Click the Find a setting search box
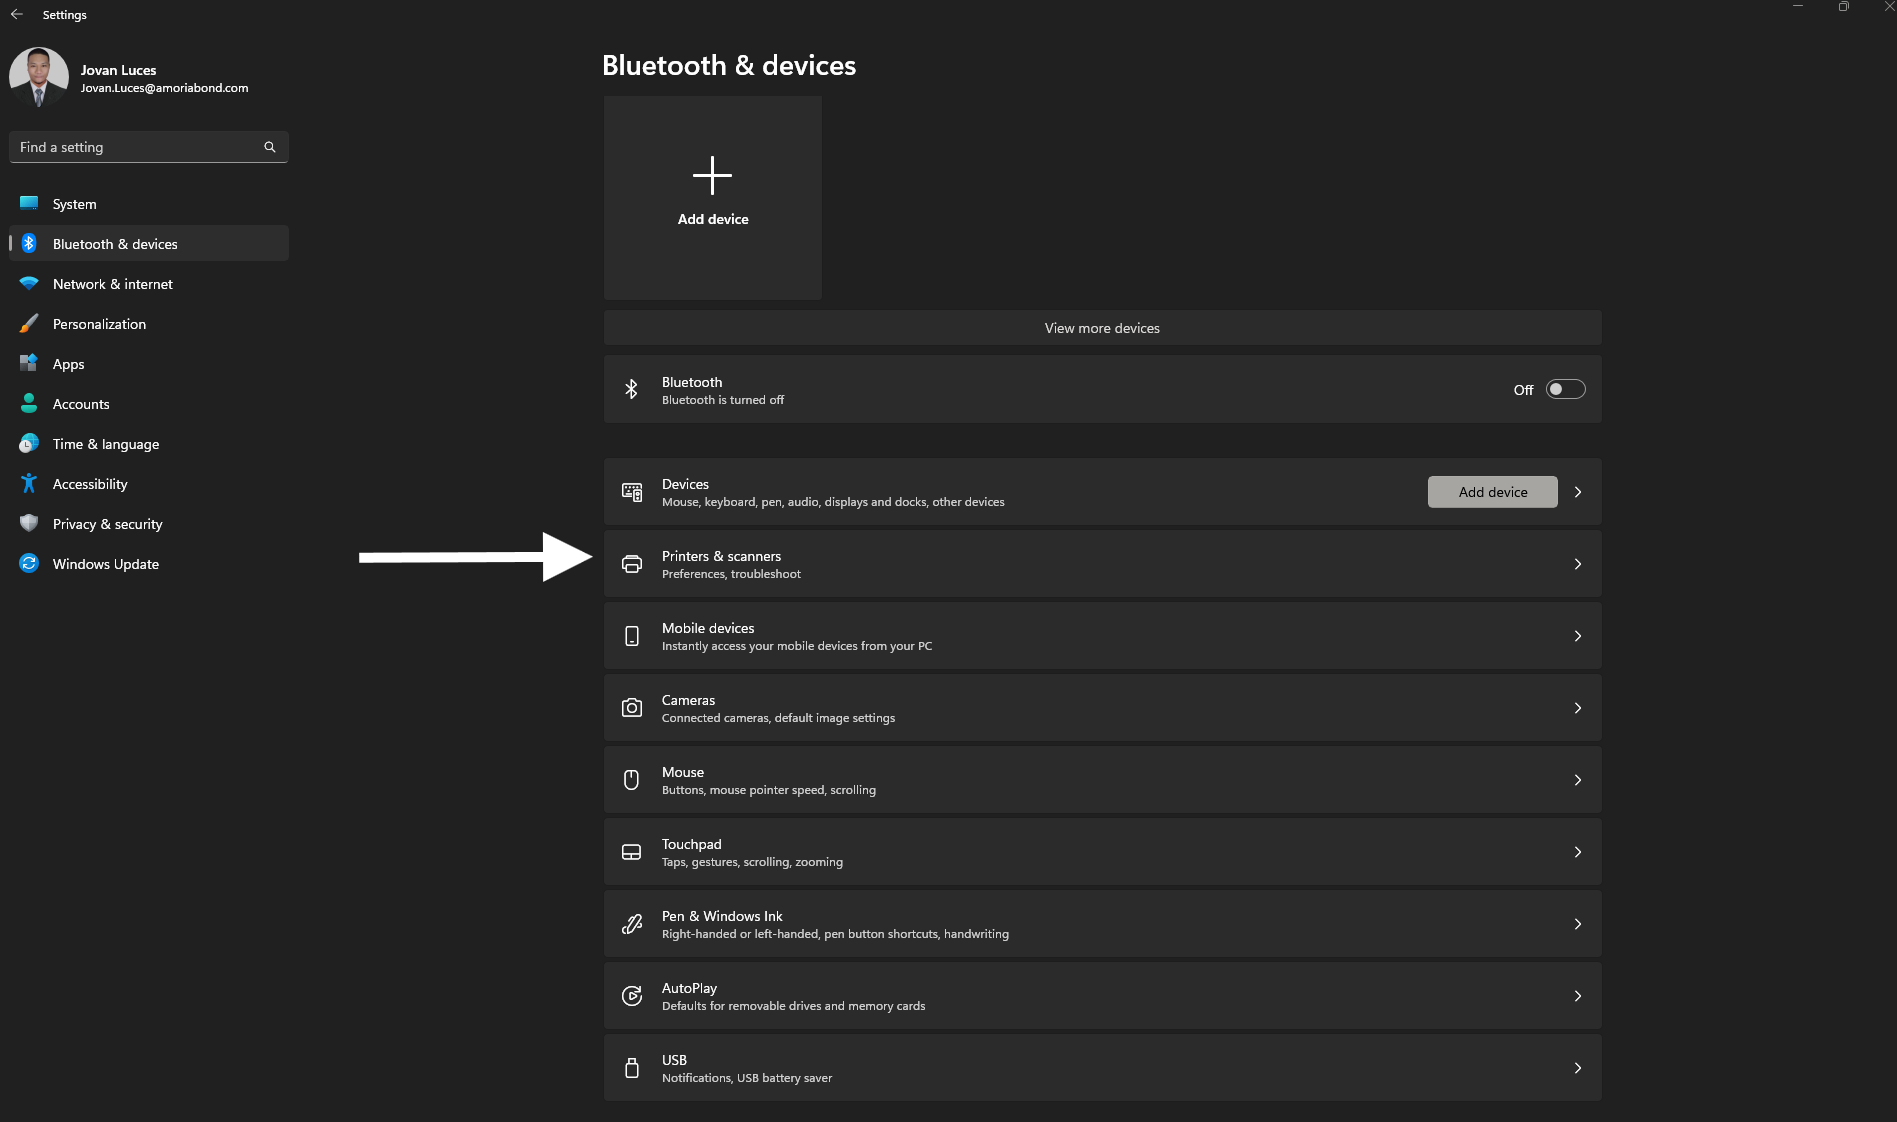 [x=148, y=147]
